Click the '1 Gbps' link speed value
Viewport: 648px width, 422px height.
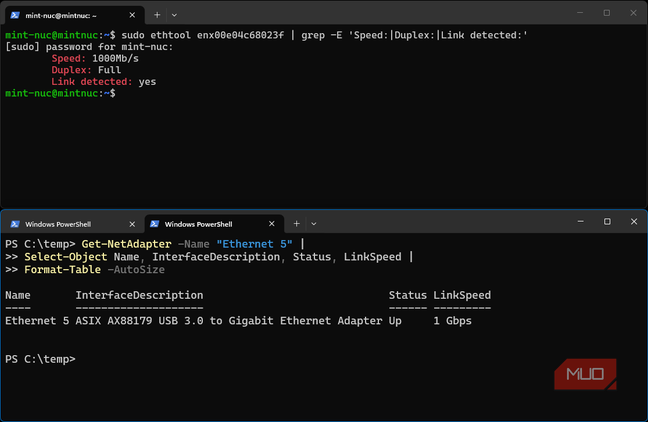tap(453, 321)
